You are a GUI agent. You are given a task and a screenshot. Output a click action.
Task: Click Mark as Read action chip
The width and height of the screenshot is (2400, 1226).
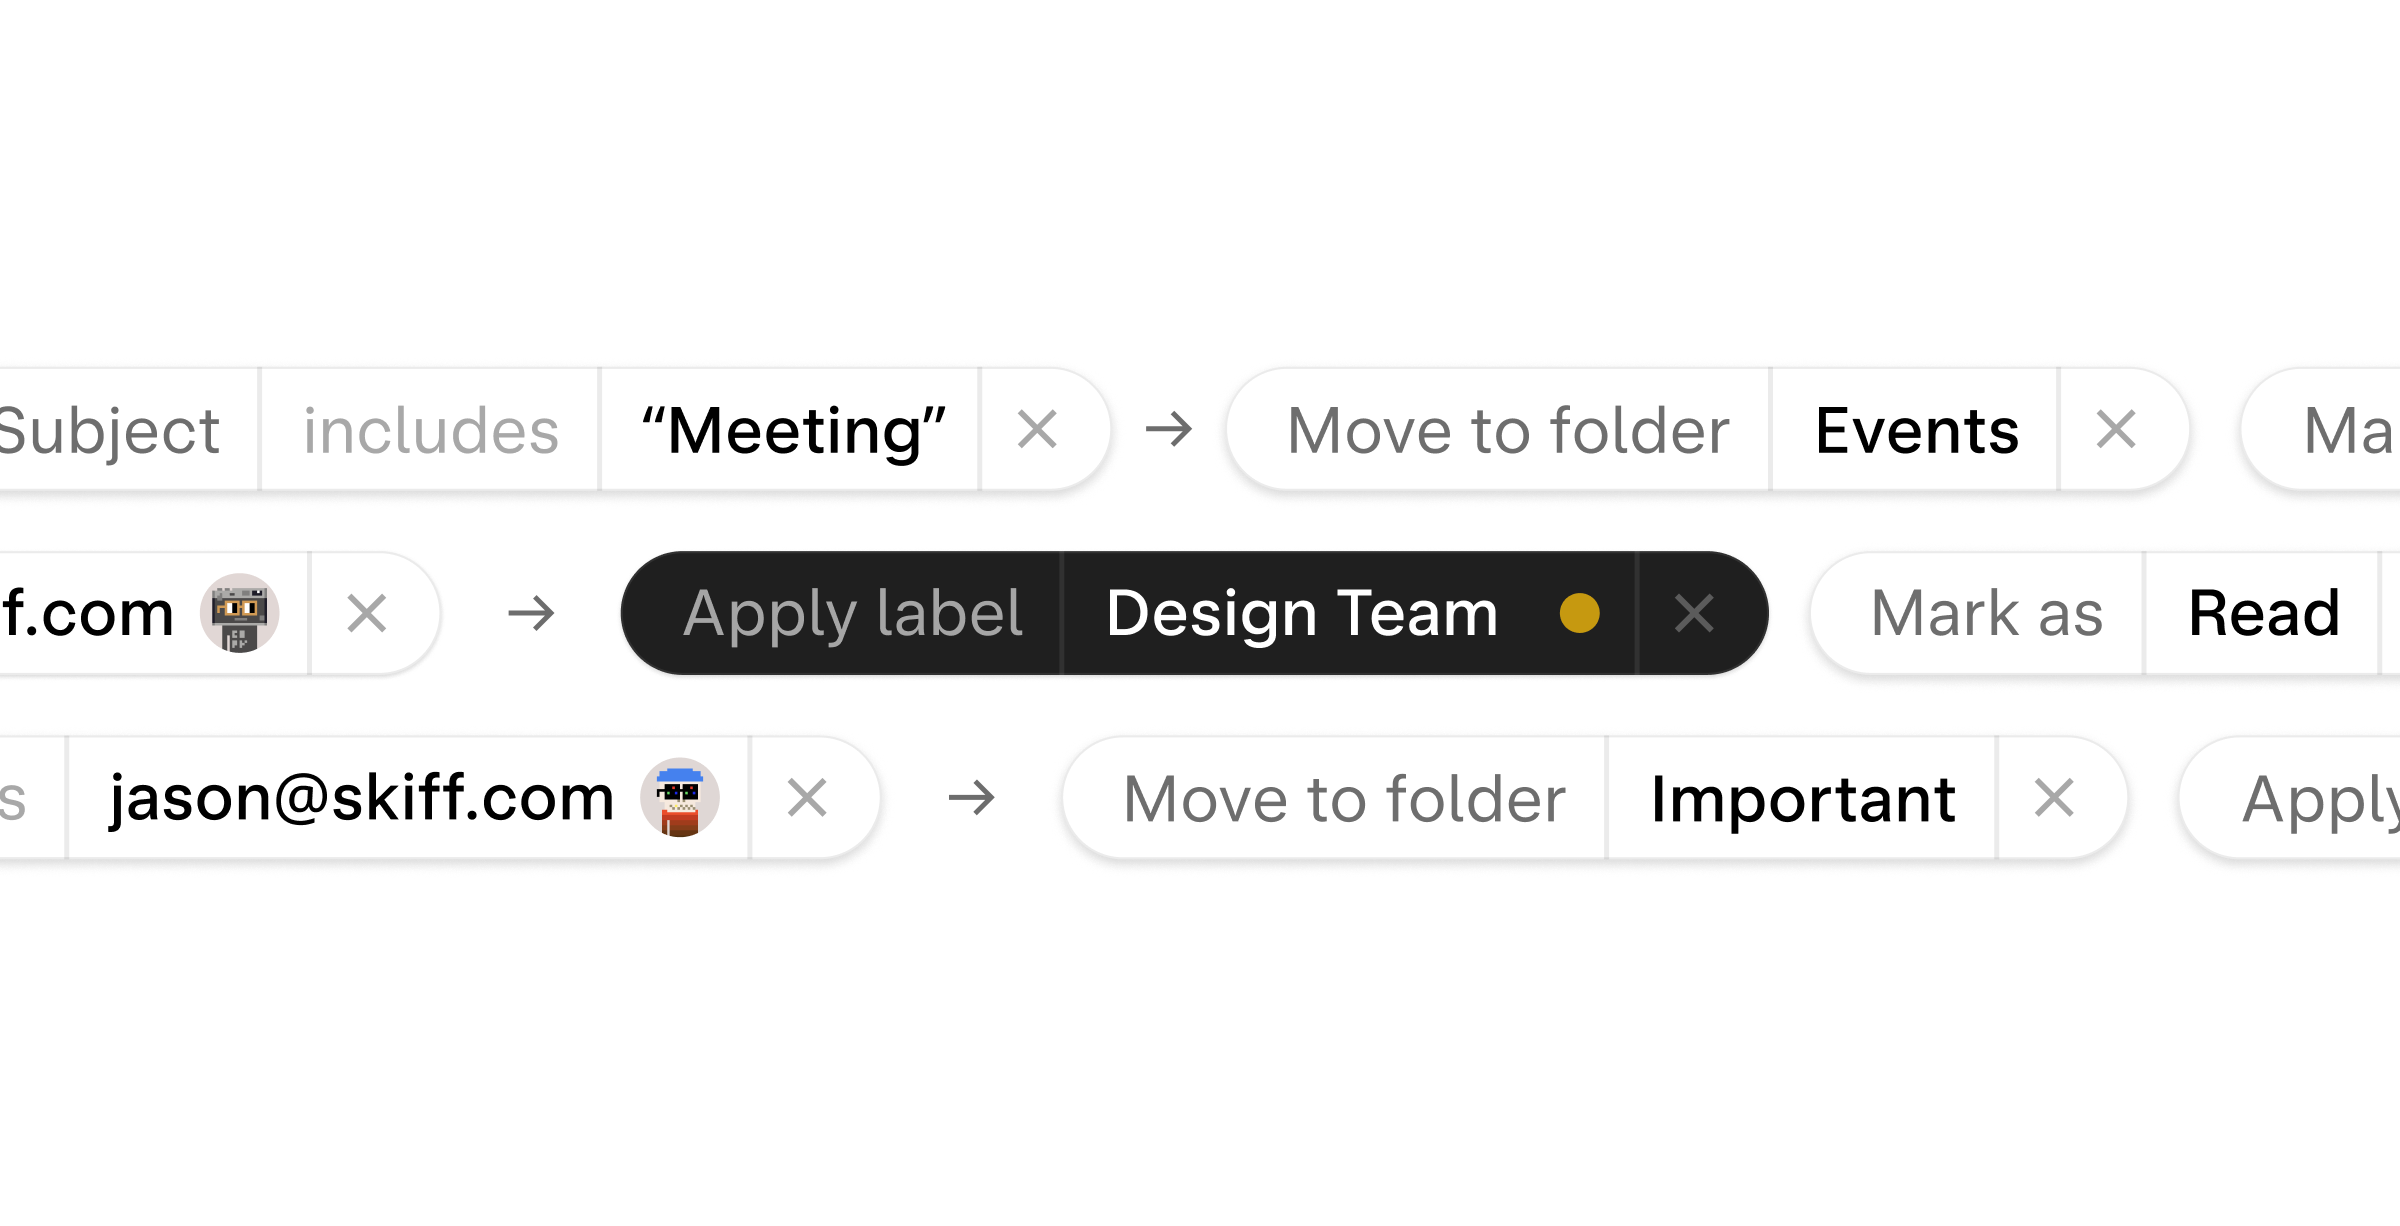coord(2111,613)
